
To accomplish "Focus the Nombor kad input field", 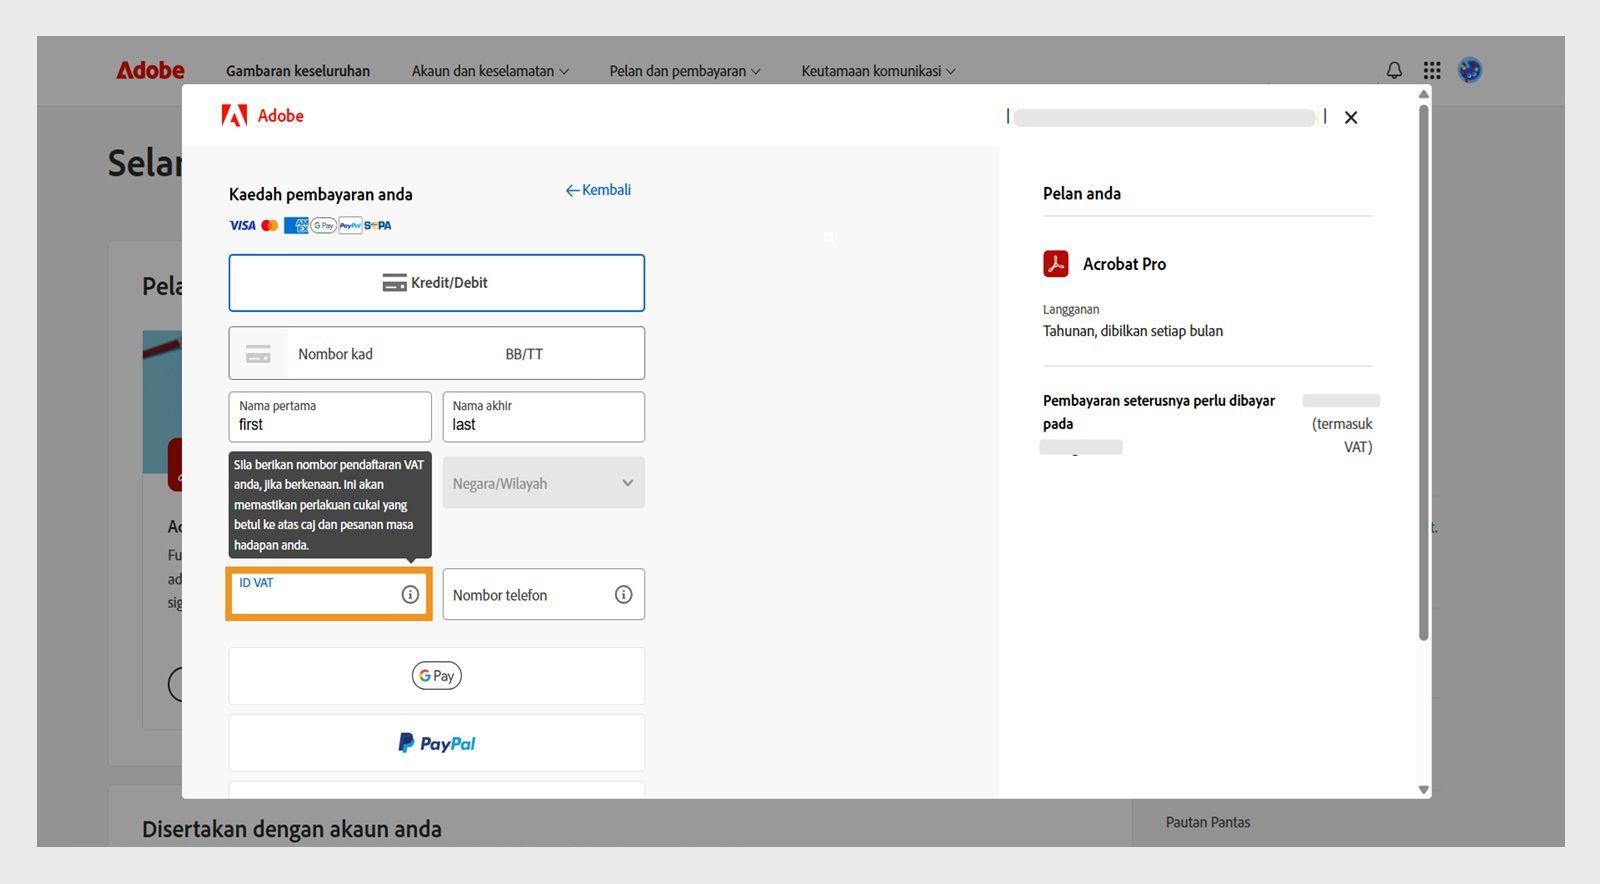I will (x=390, y=353).
